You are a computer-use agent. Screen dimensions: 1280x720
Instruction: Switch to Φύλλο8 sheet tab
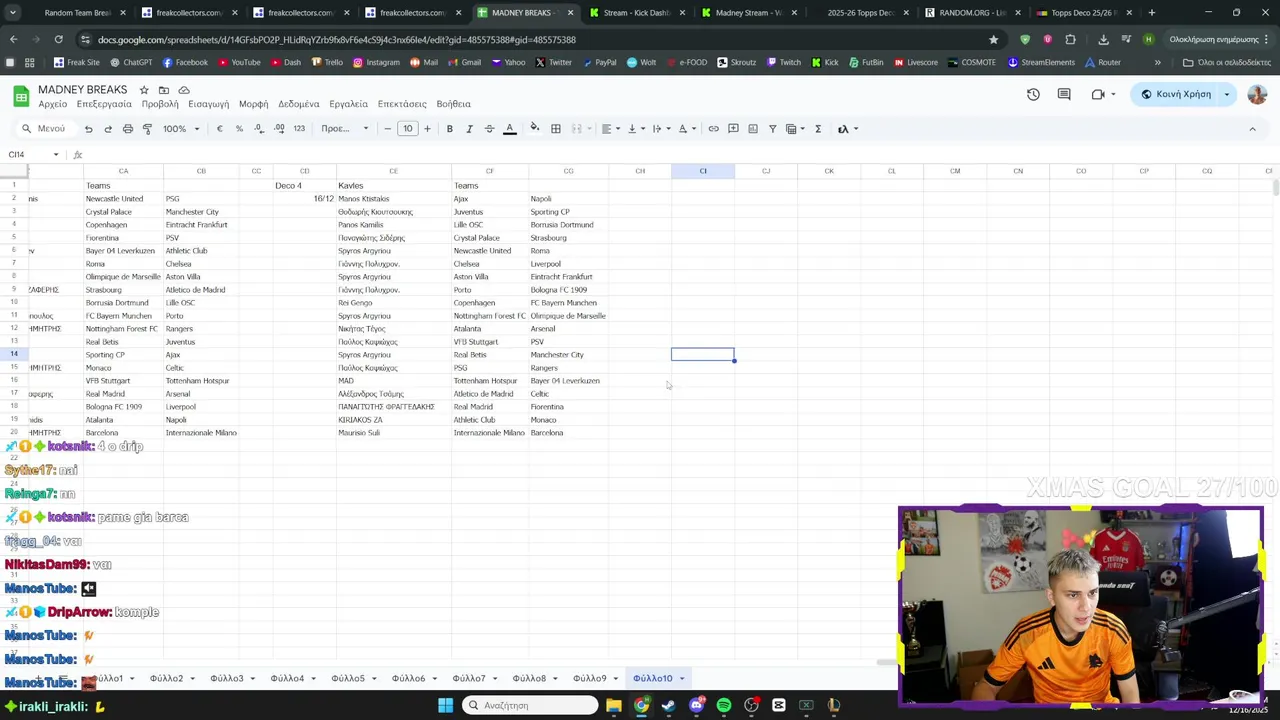pos(529,679)
